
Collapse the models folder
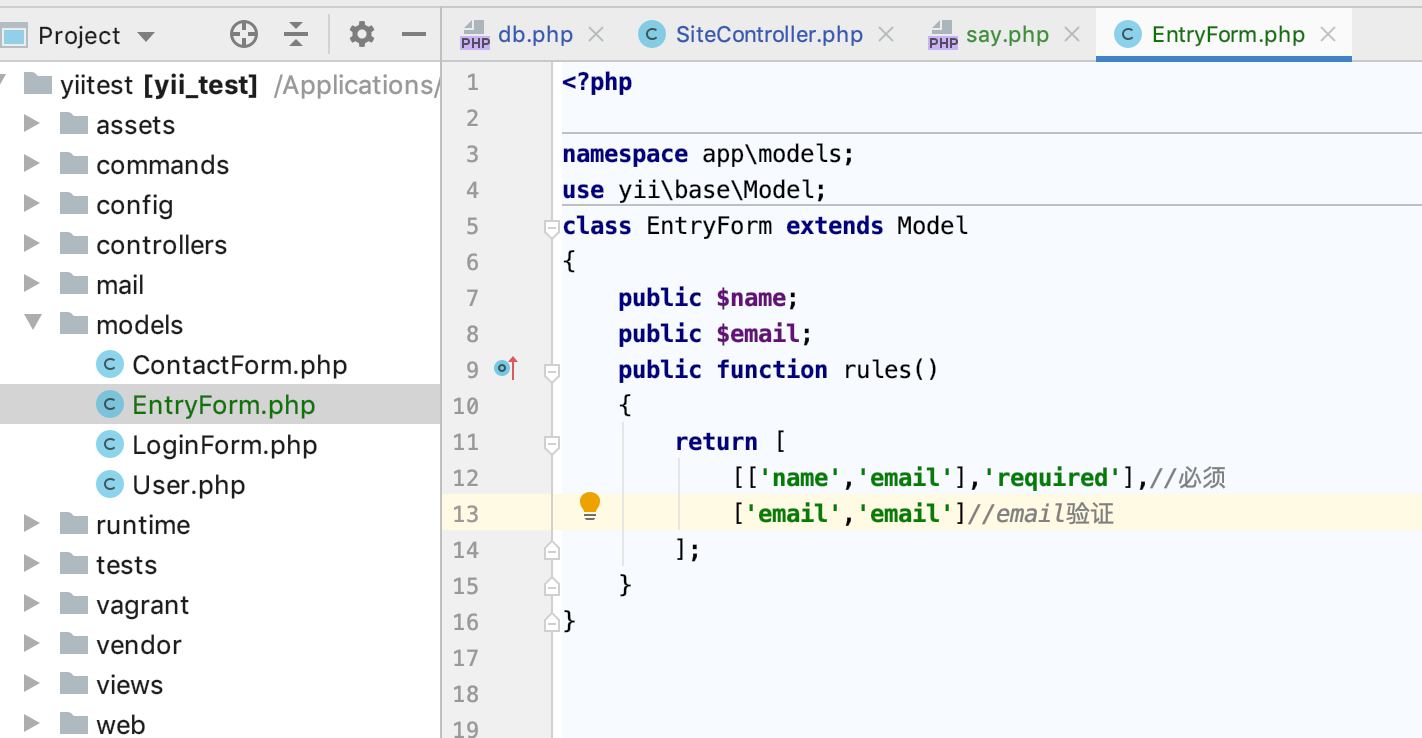pos(33,324)
